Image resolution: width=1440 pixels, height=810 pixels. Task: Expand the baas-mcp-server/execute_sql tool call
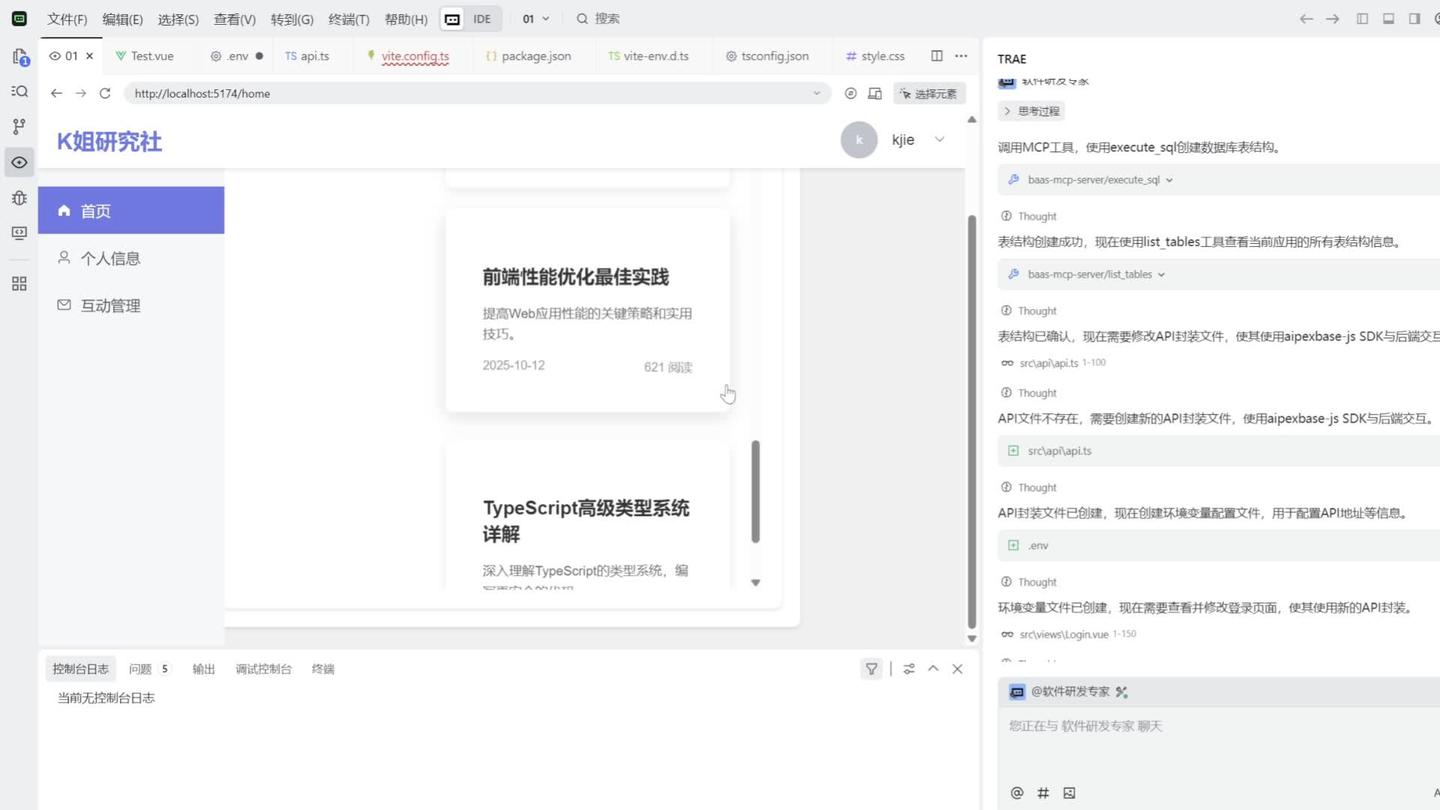click(1088, 180)
